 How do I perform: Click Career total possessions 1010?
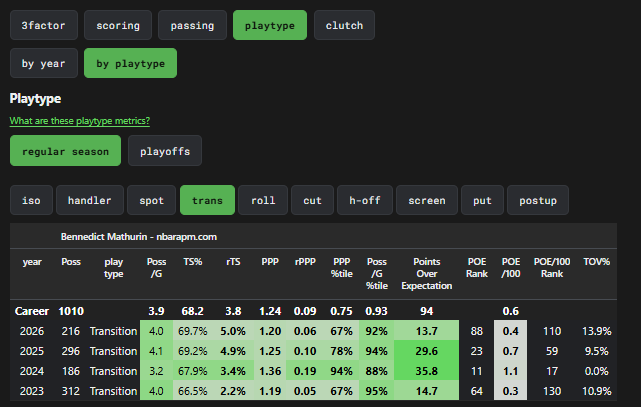(x=71, y=311)
